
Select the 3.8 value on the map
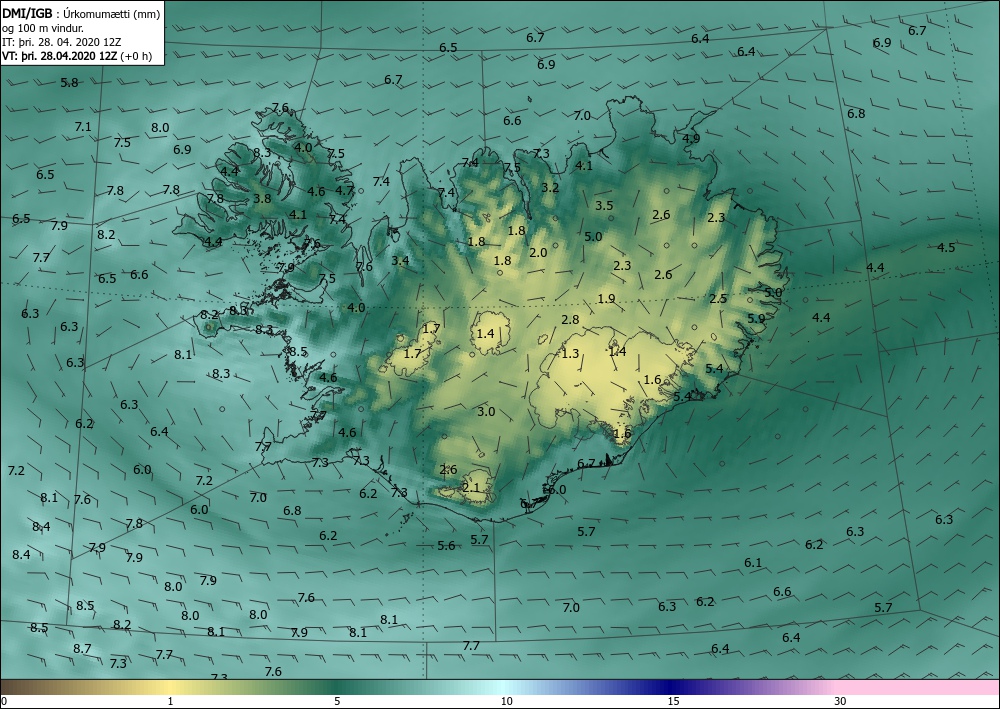[262, 198]
